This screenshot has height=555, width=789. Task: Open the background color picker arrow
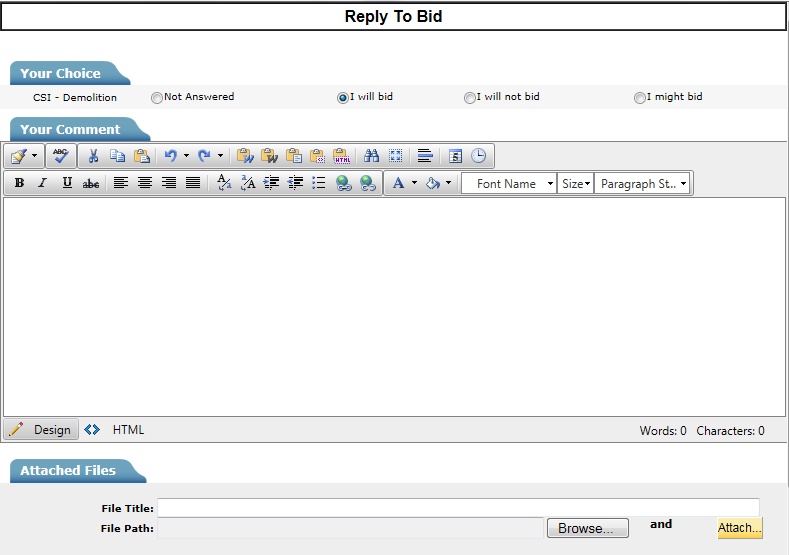tap(448, 183)
